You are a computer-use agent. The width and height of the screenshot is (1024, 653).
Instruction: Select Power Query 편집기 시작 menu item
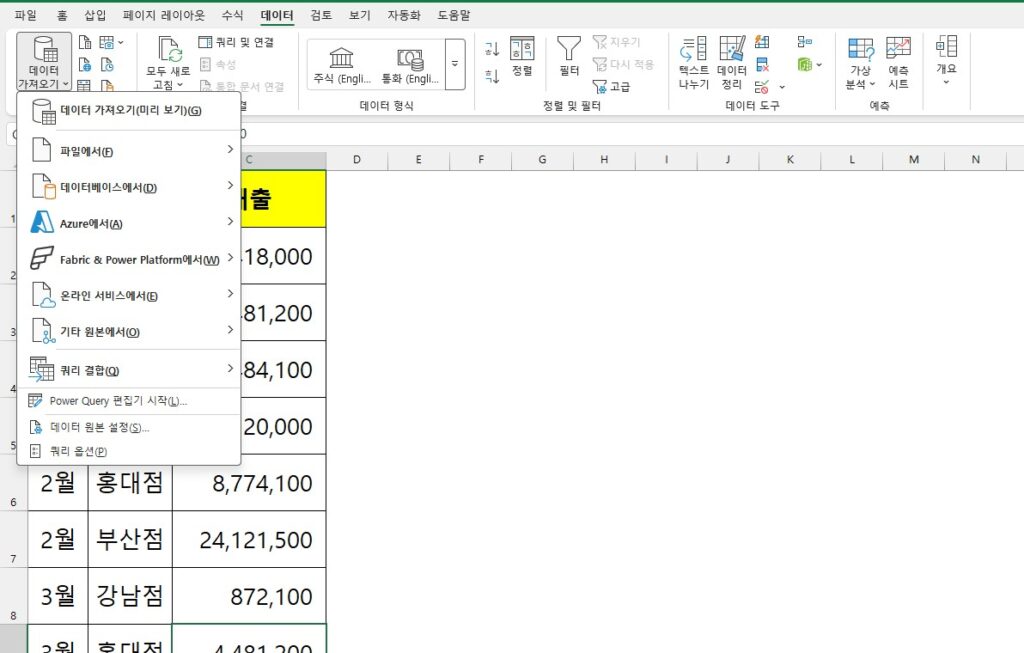click(x=118, y=401)
